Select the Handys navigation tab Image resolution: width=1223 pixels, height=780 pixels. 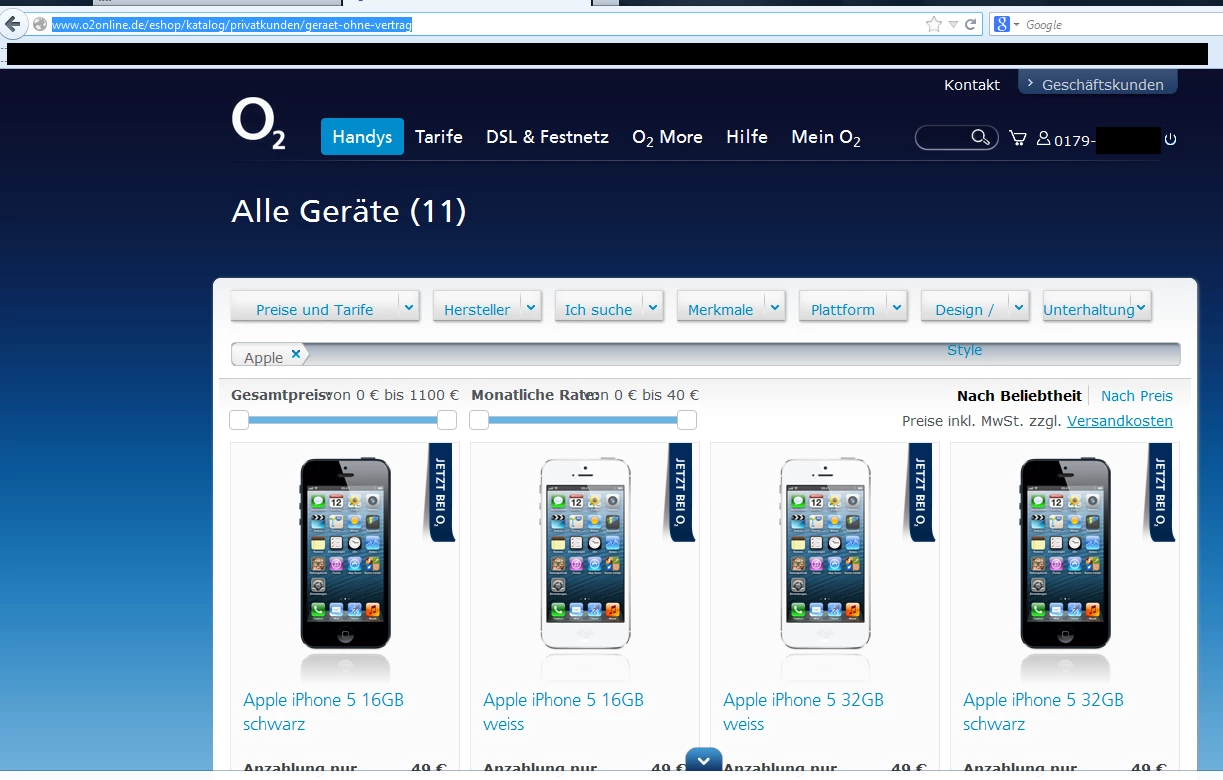click(x=362, y=137)
